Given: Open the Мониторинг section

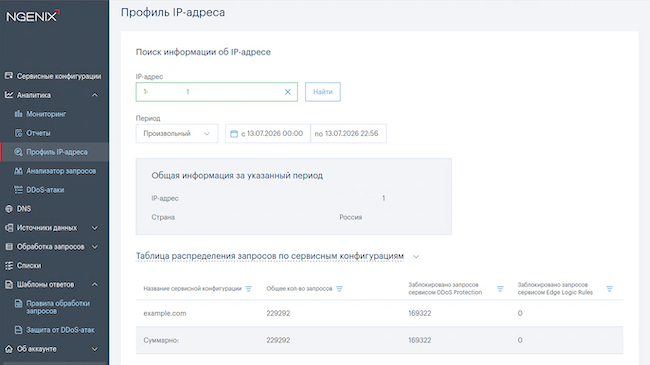Looking at the screenshot, I should (x=46, y=114).
